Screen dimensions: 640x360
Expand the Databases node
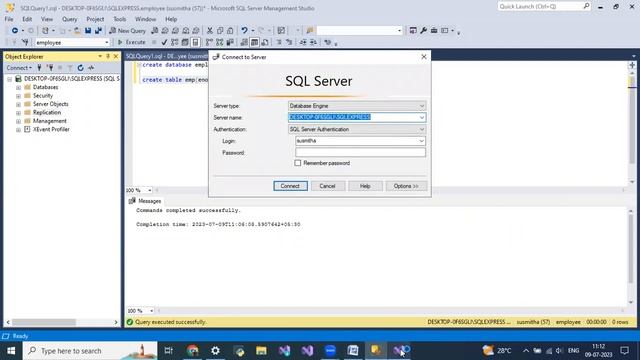click(18, 87)
